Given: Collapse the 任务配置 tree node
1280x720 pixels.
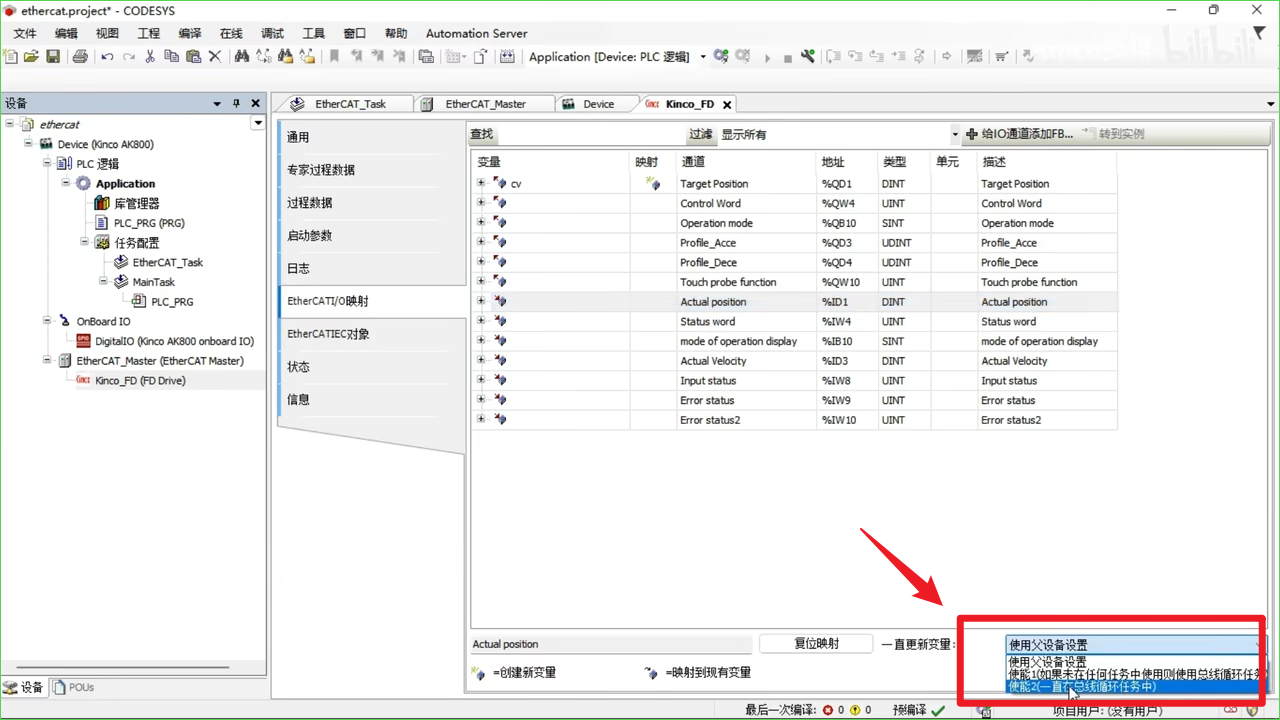Looking at the screenshot, I should tap(85, 242).
